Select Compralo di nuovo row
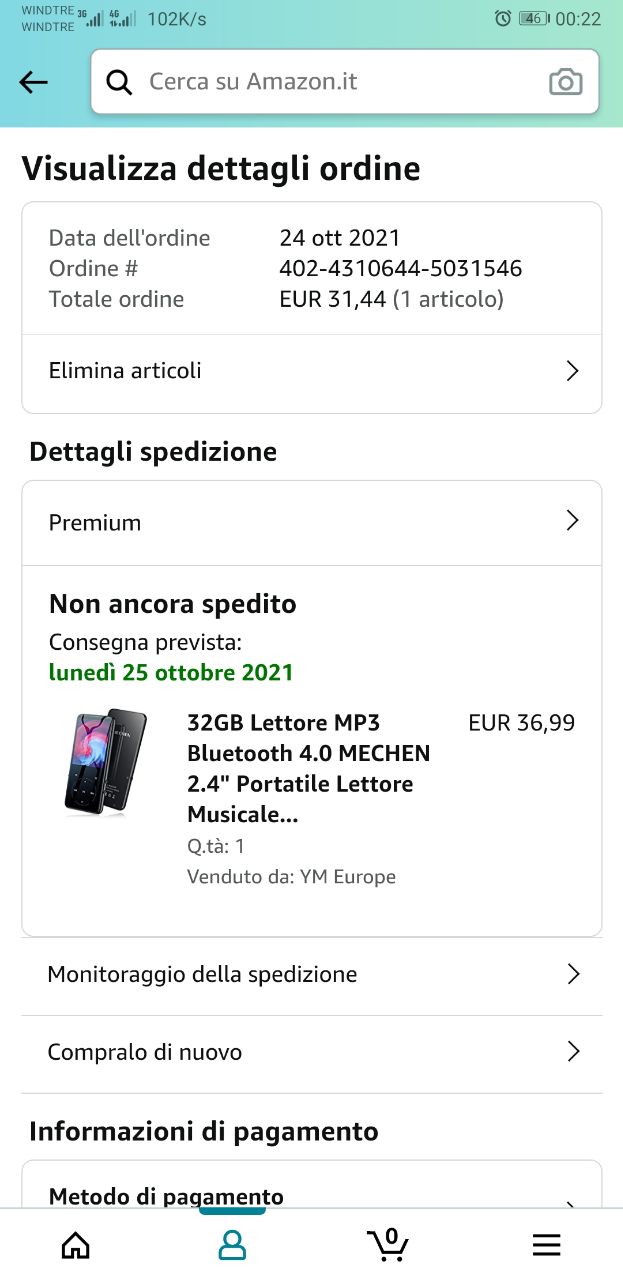The height and width of the screenshot is (1280, 623). pos(145,1052)
